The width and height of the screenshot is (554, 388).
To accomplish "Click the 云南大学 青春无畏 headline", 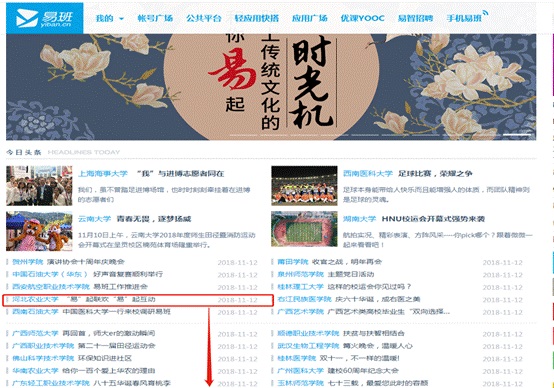I will click(134, 219).
